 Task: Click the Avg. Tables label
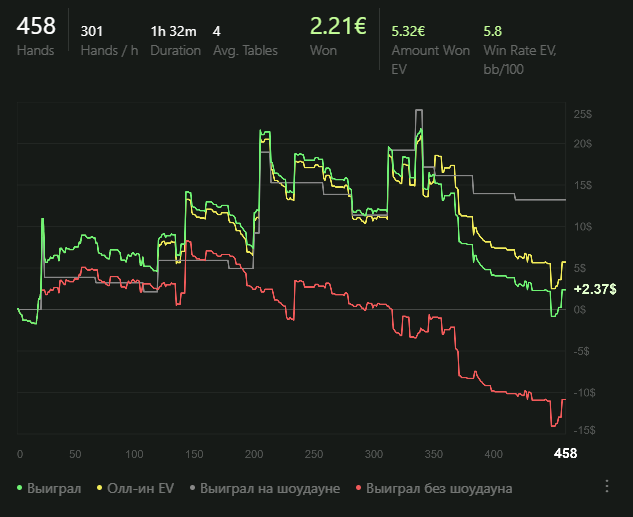(x=245, y=50)
